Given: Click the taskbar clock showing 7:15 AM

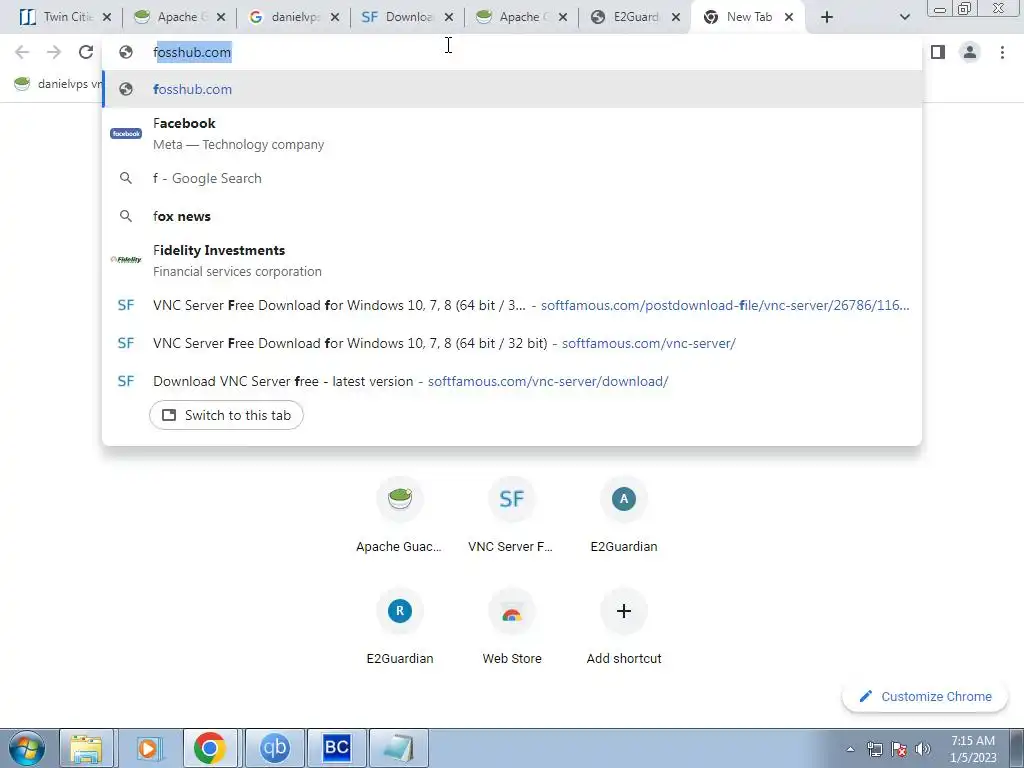Looking at the screenshot, I should point(973,749).
